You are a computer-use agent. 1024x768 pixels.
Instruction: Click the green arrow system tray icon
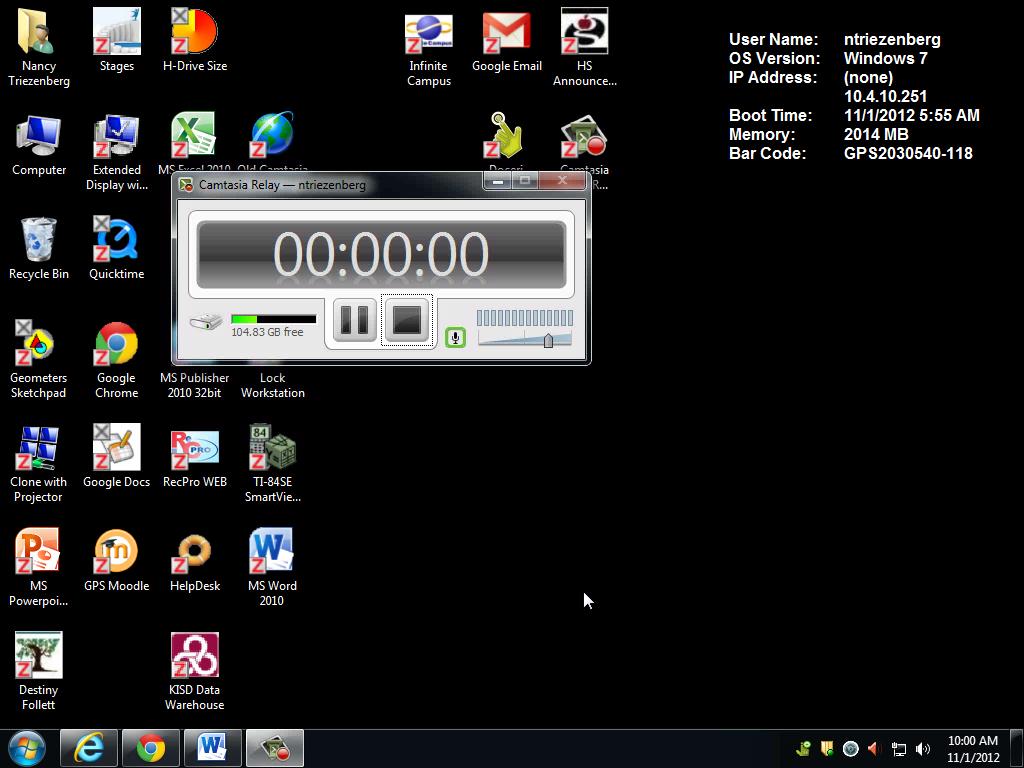803,748
